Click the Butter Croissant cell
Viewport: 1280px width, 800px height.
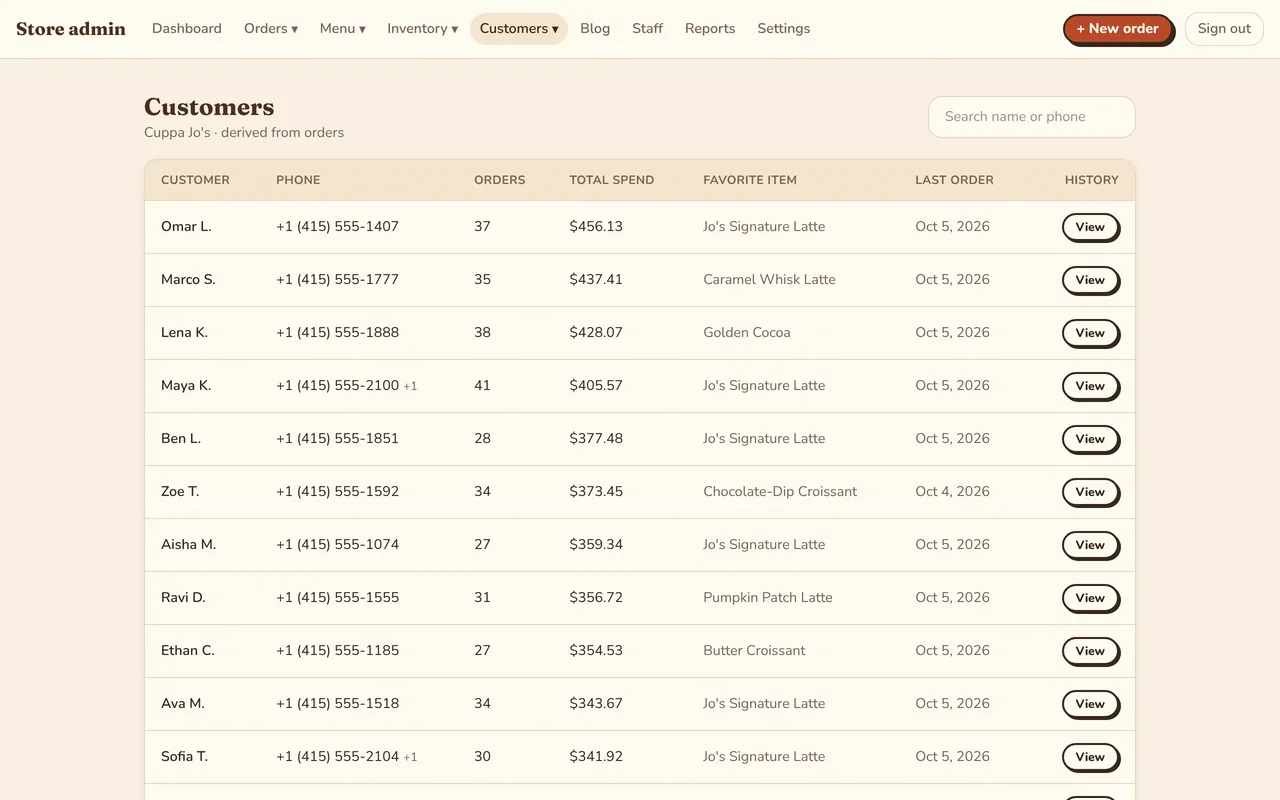pyautogui.click(x=754, y=651)
